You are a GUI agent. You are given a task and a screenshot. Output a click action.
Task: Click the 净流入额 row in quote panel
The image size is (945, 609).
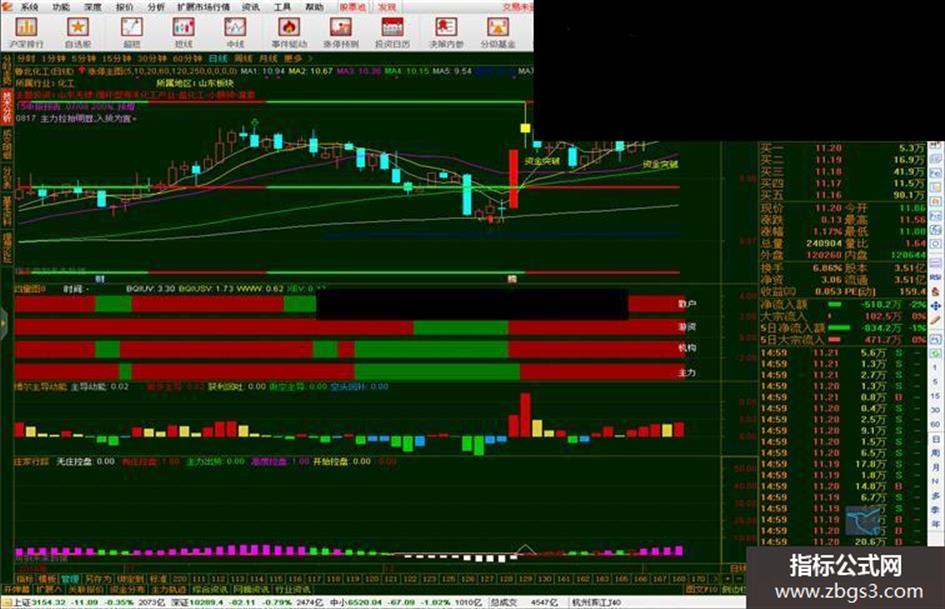(x=843, y=304)
